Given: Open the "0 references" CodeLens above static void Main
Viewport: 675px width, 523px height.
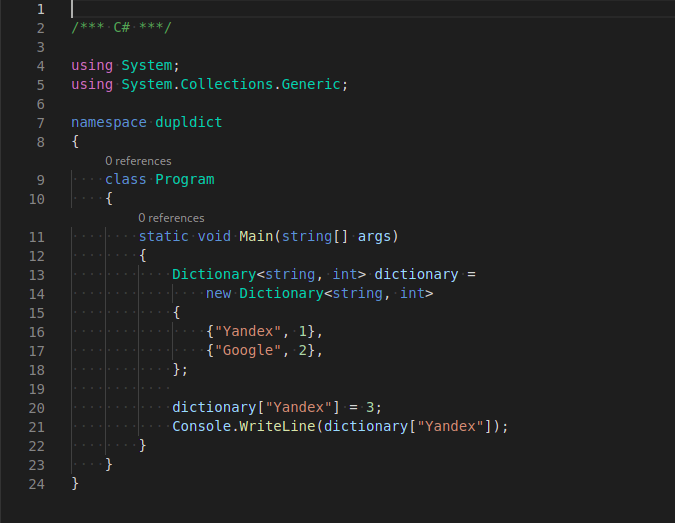Looking at the screenshot, I should [x=171, y=218].
